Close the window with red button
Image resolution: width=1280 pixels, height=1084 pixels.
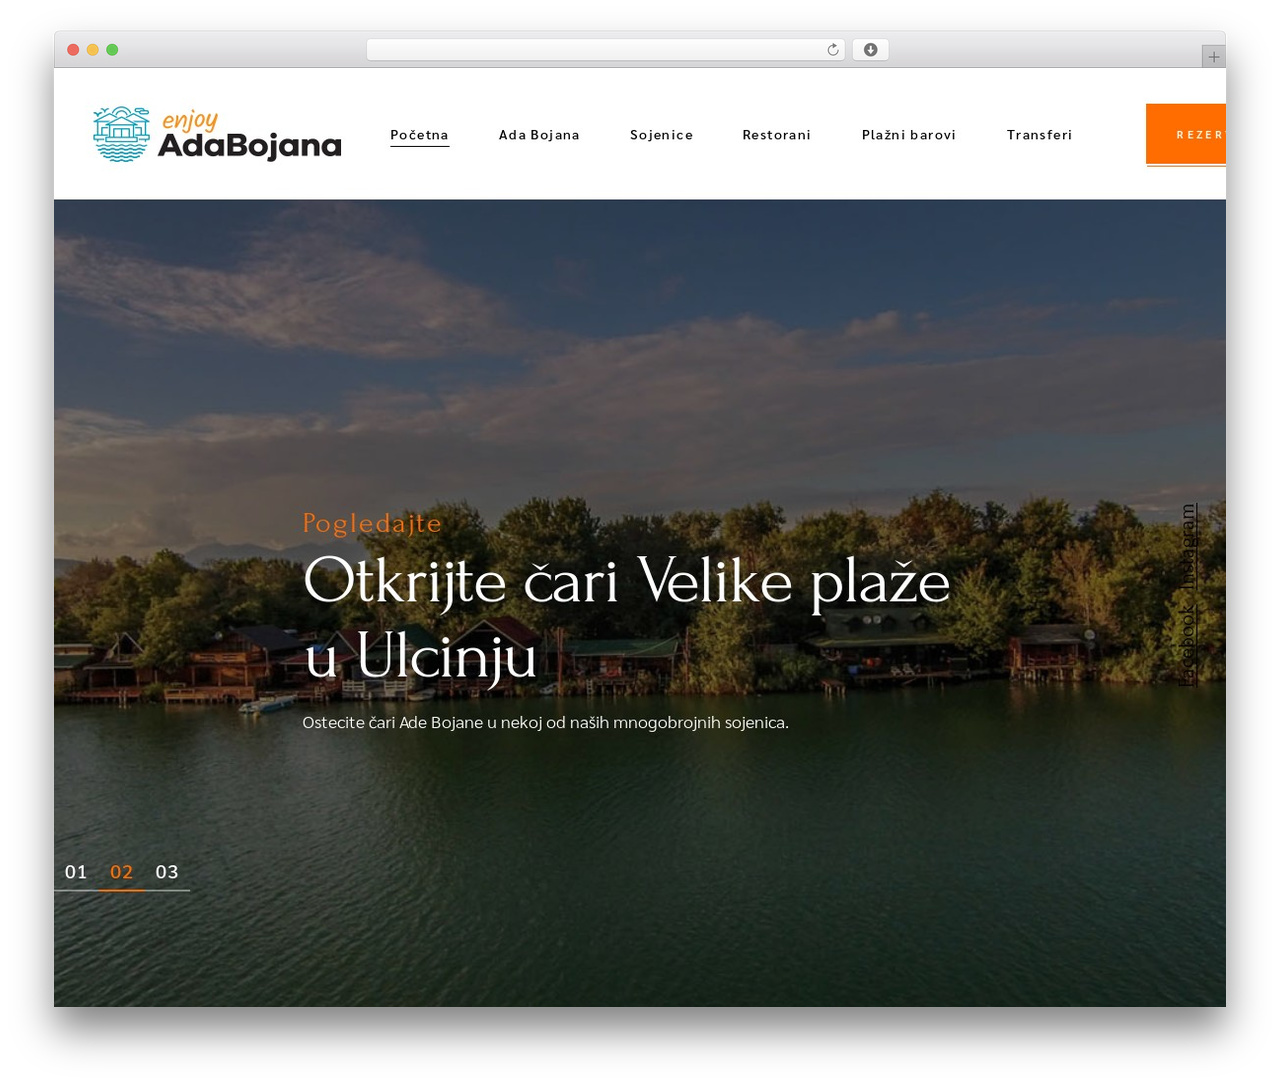tap(73, 50)
